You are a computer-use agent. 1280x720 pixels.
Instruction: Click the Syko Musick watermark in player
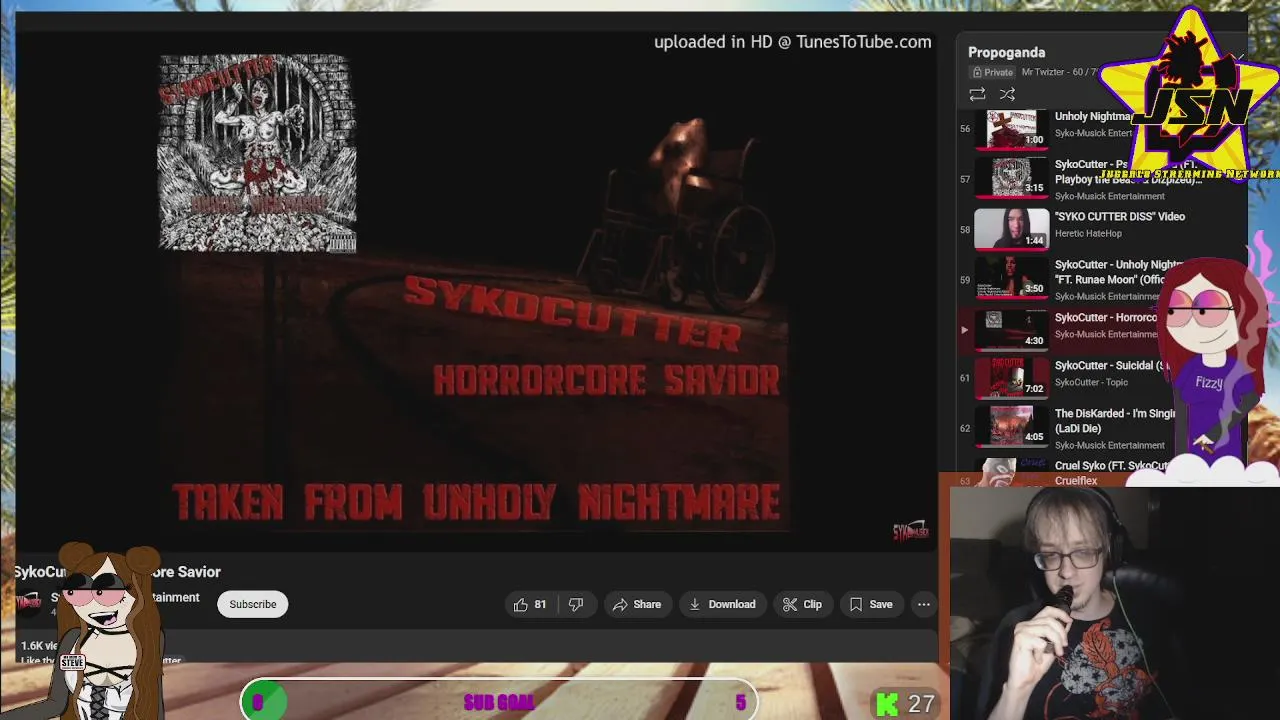click(x=910, y=532)
